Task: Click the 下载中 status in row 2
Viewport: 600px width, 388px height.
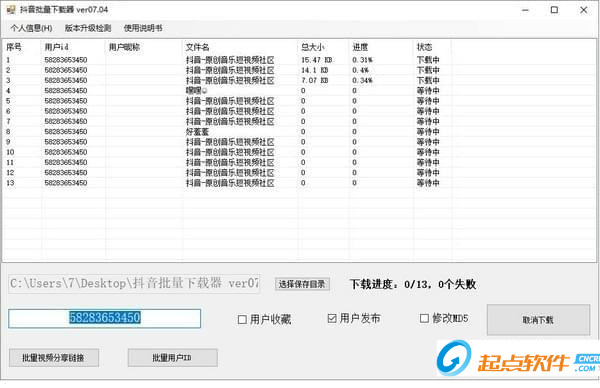Action: (428, 70)
